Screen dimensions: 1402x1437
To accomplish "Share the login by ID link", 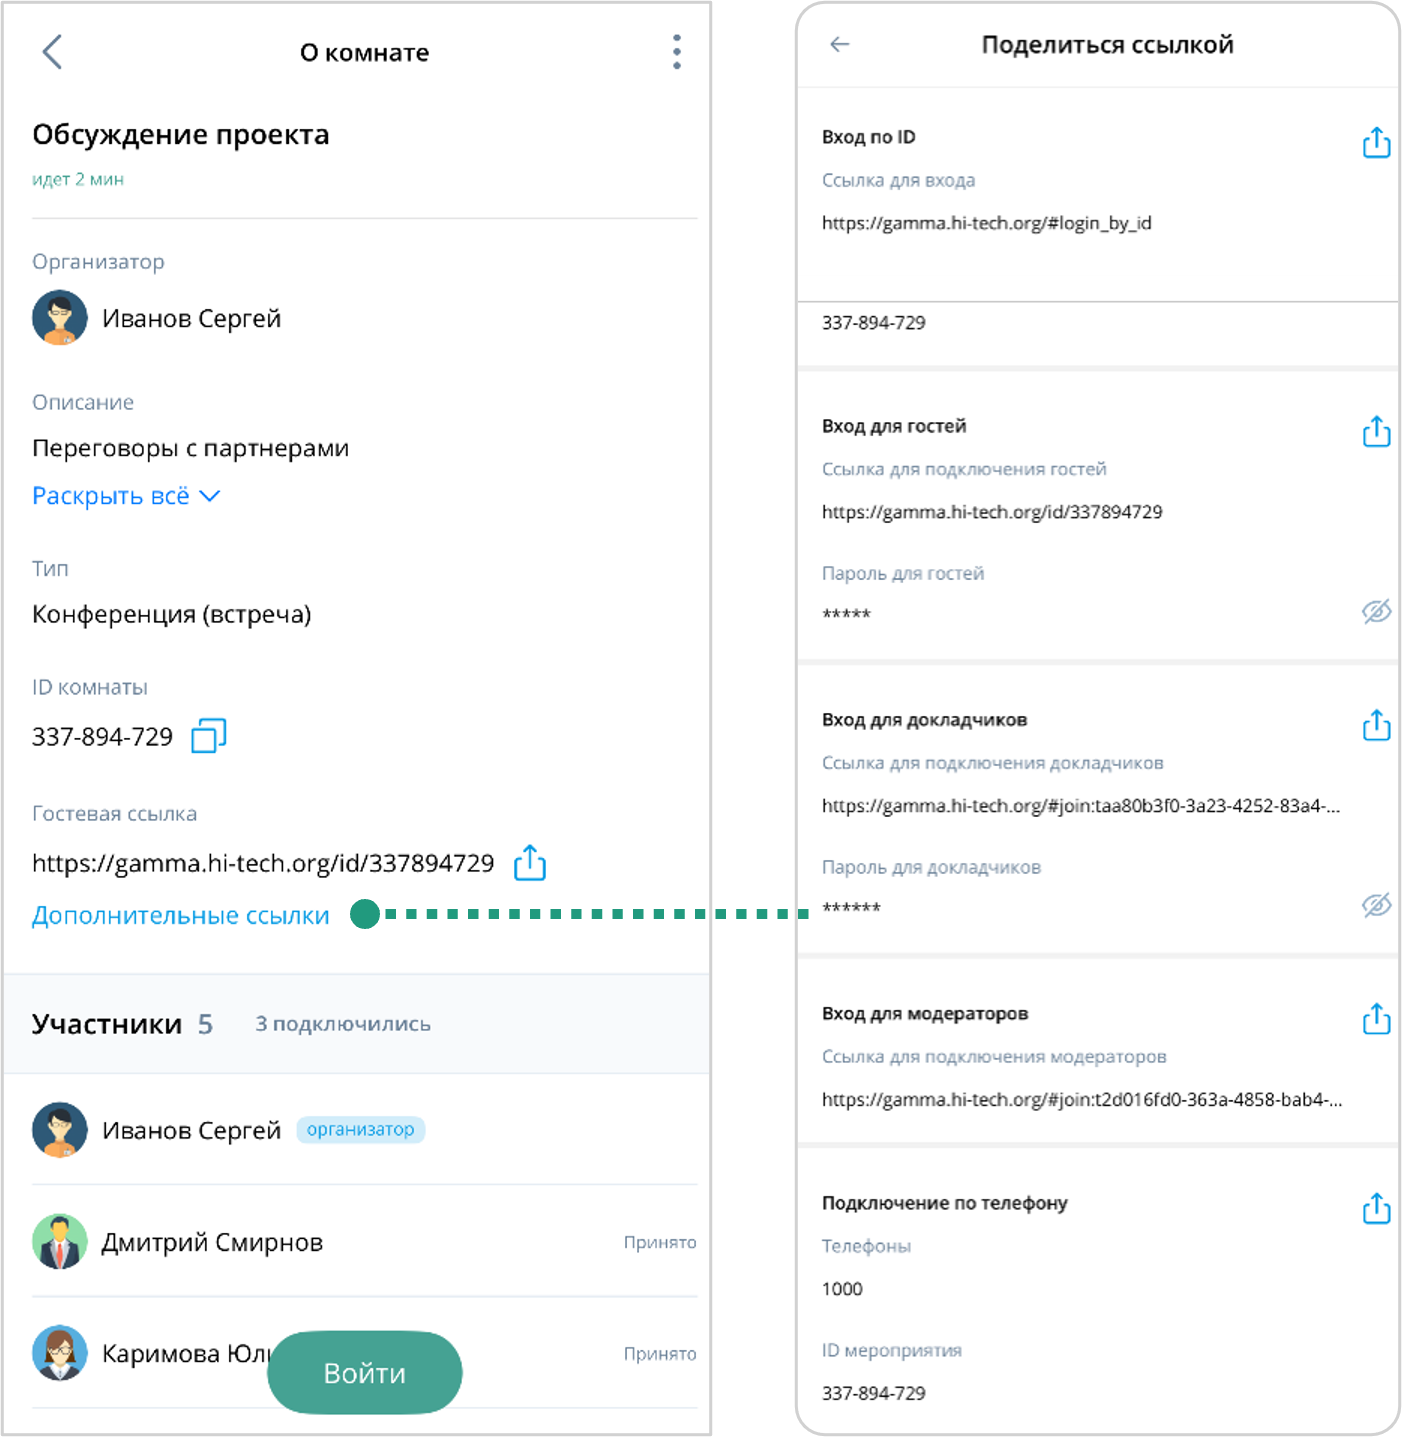I will [x=1376, y=143].
